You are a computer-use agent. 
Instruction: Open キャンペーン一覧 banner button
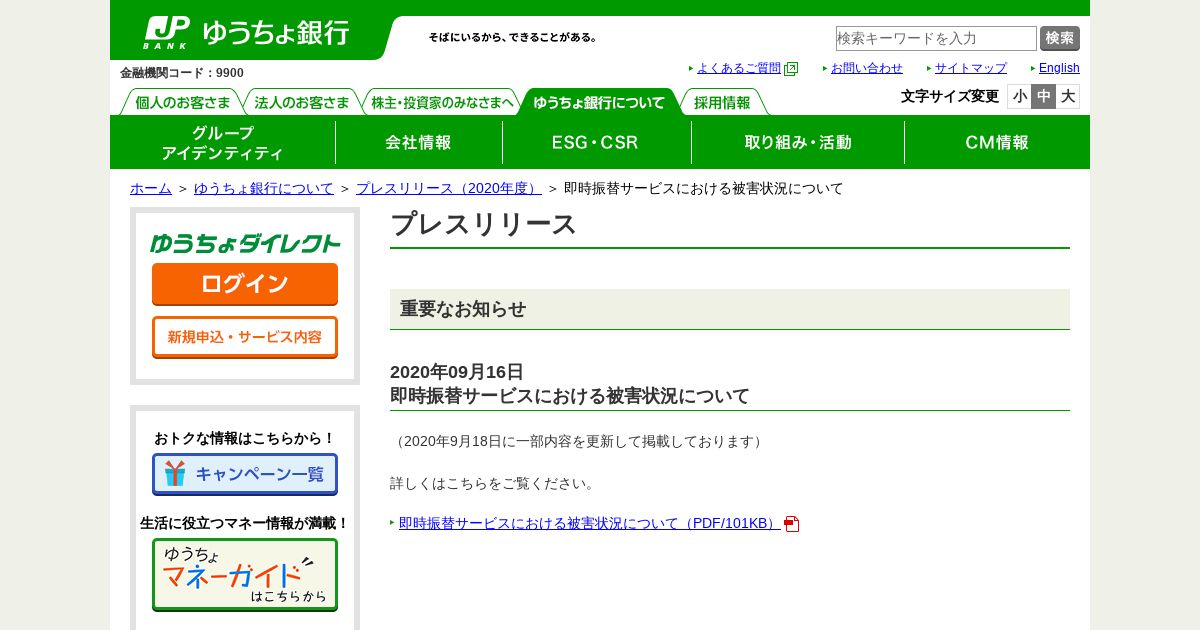[245, 474]
